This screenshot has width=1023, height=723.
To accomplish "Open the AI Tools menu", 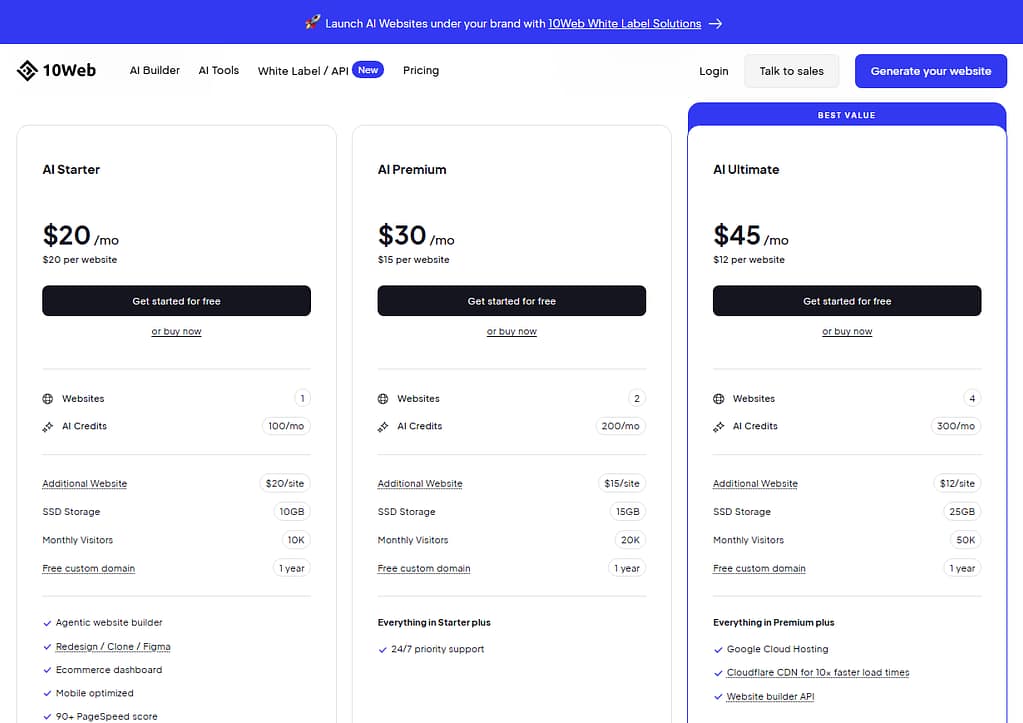I will point(219,70).
